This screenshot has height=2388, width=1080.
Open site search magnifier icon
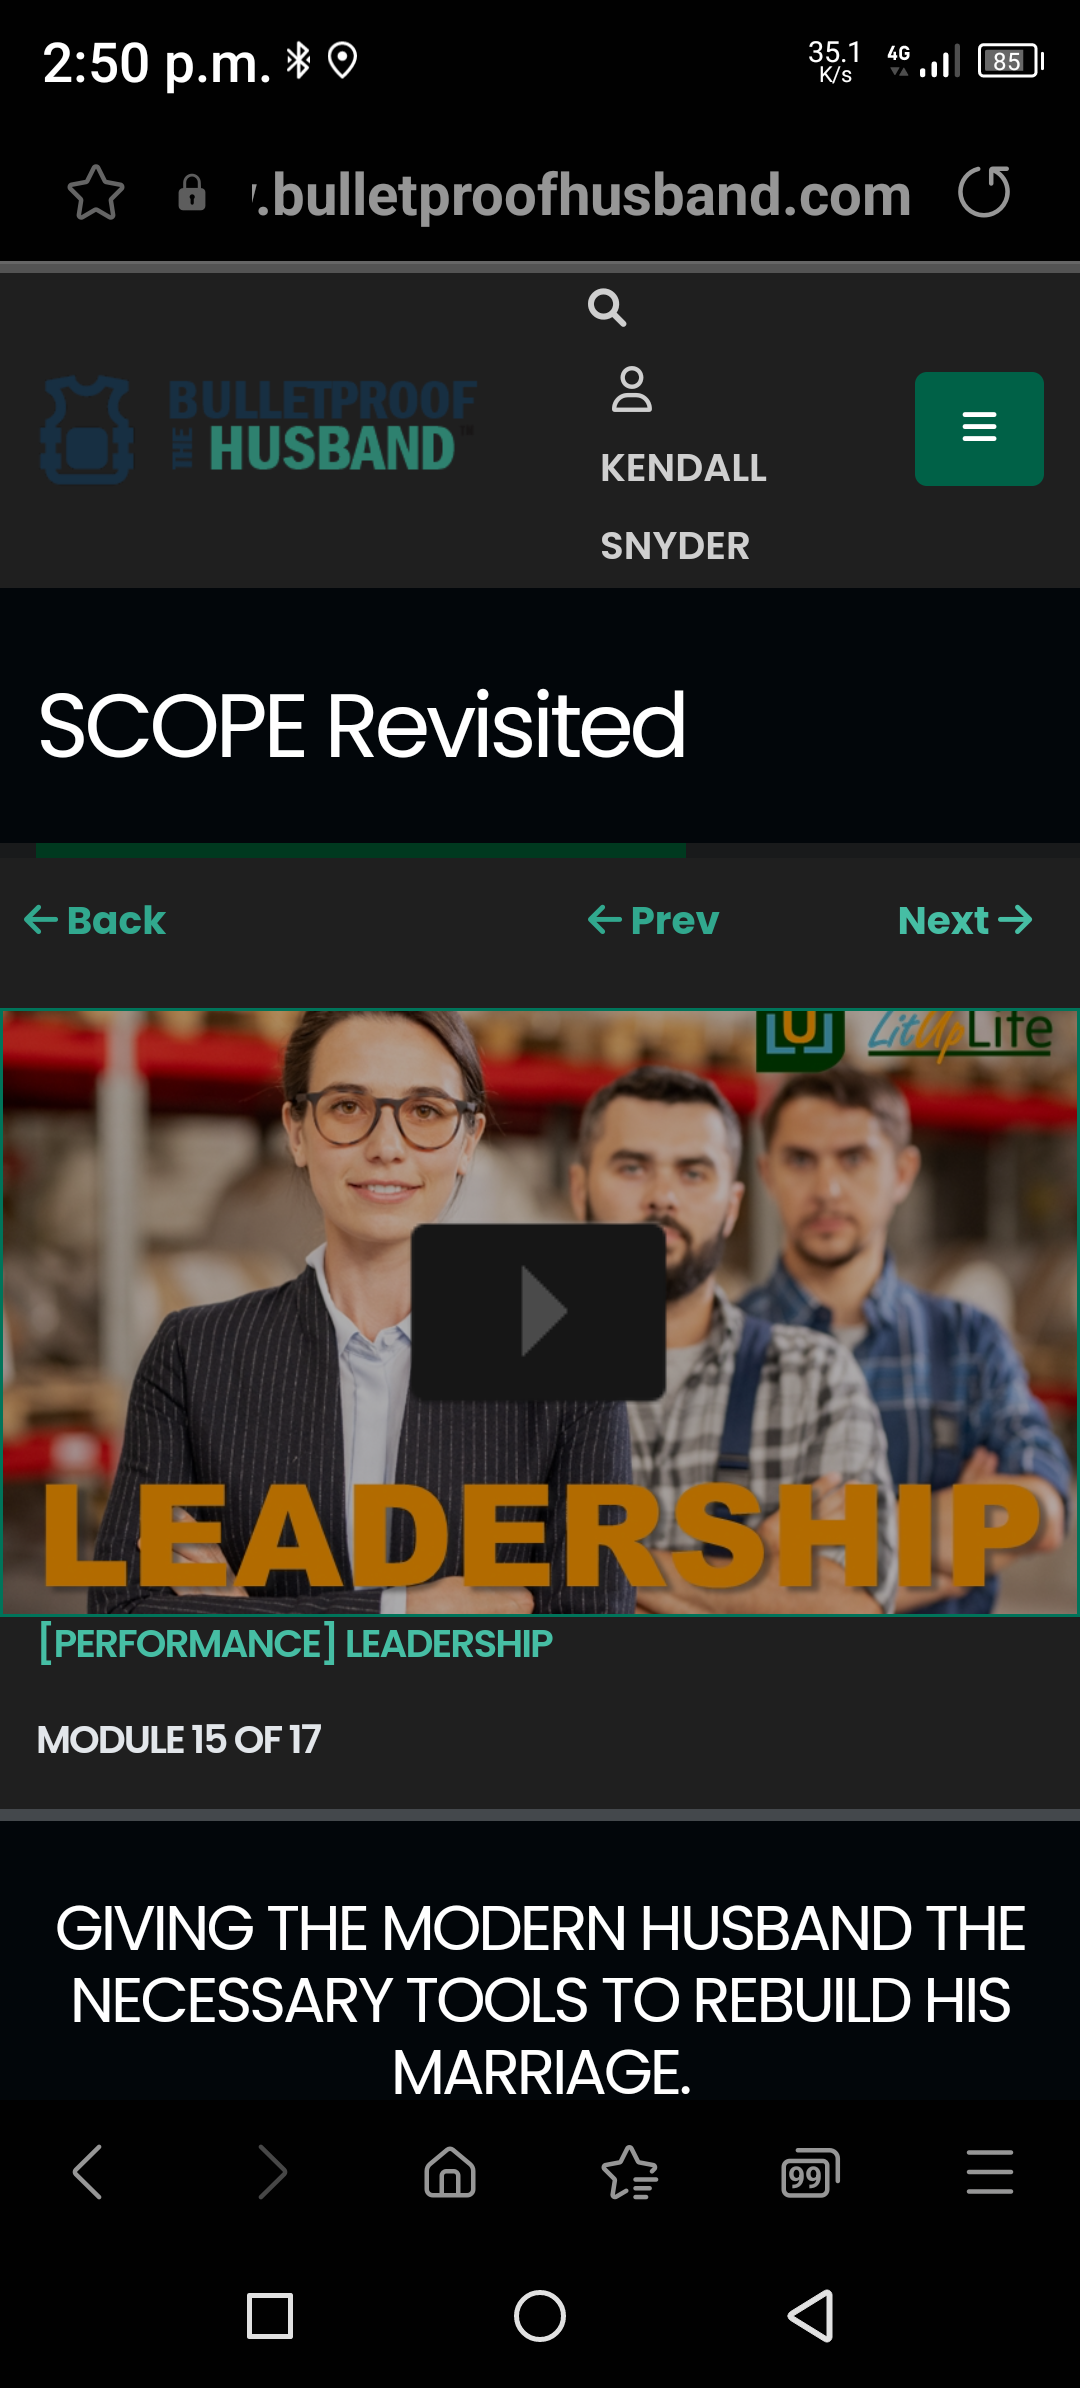(607, 308)
